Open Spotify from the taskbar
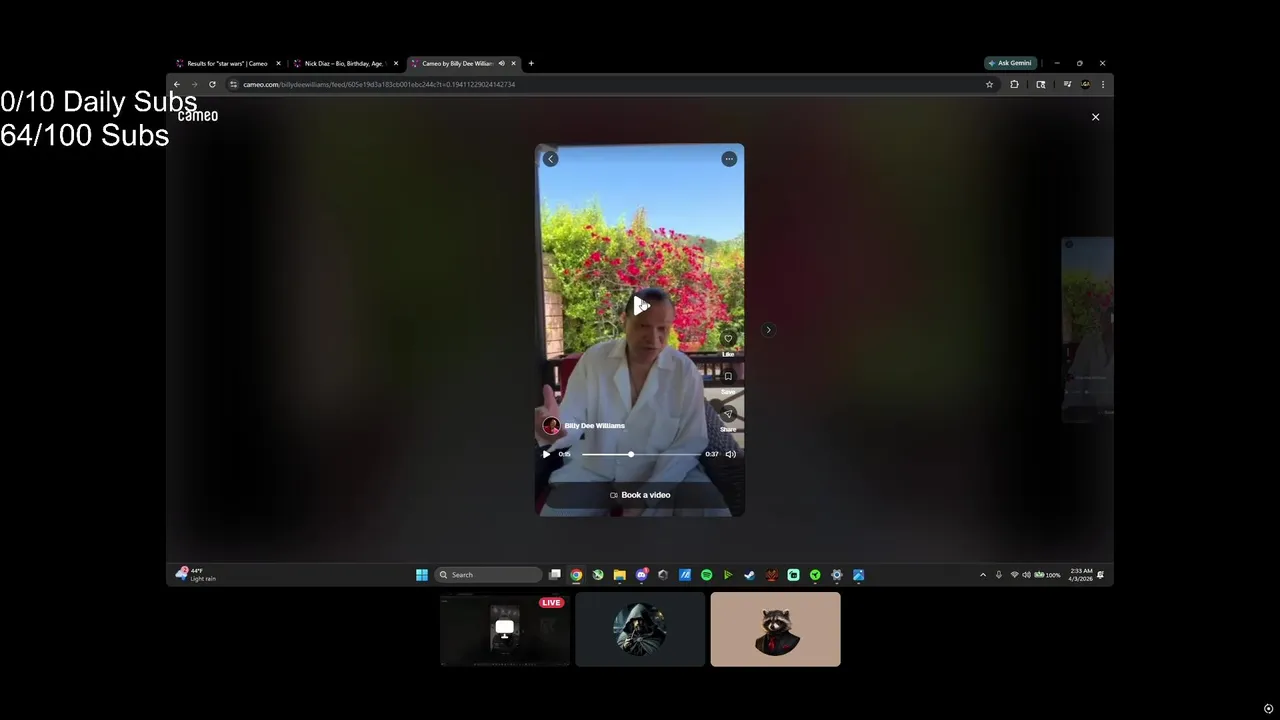Image resolution: width=1280 pixels, height=720 pixels. (707, 575)
